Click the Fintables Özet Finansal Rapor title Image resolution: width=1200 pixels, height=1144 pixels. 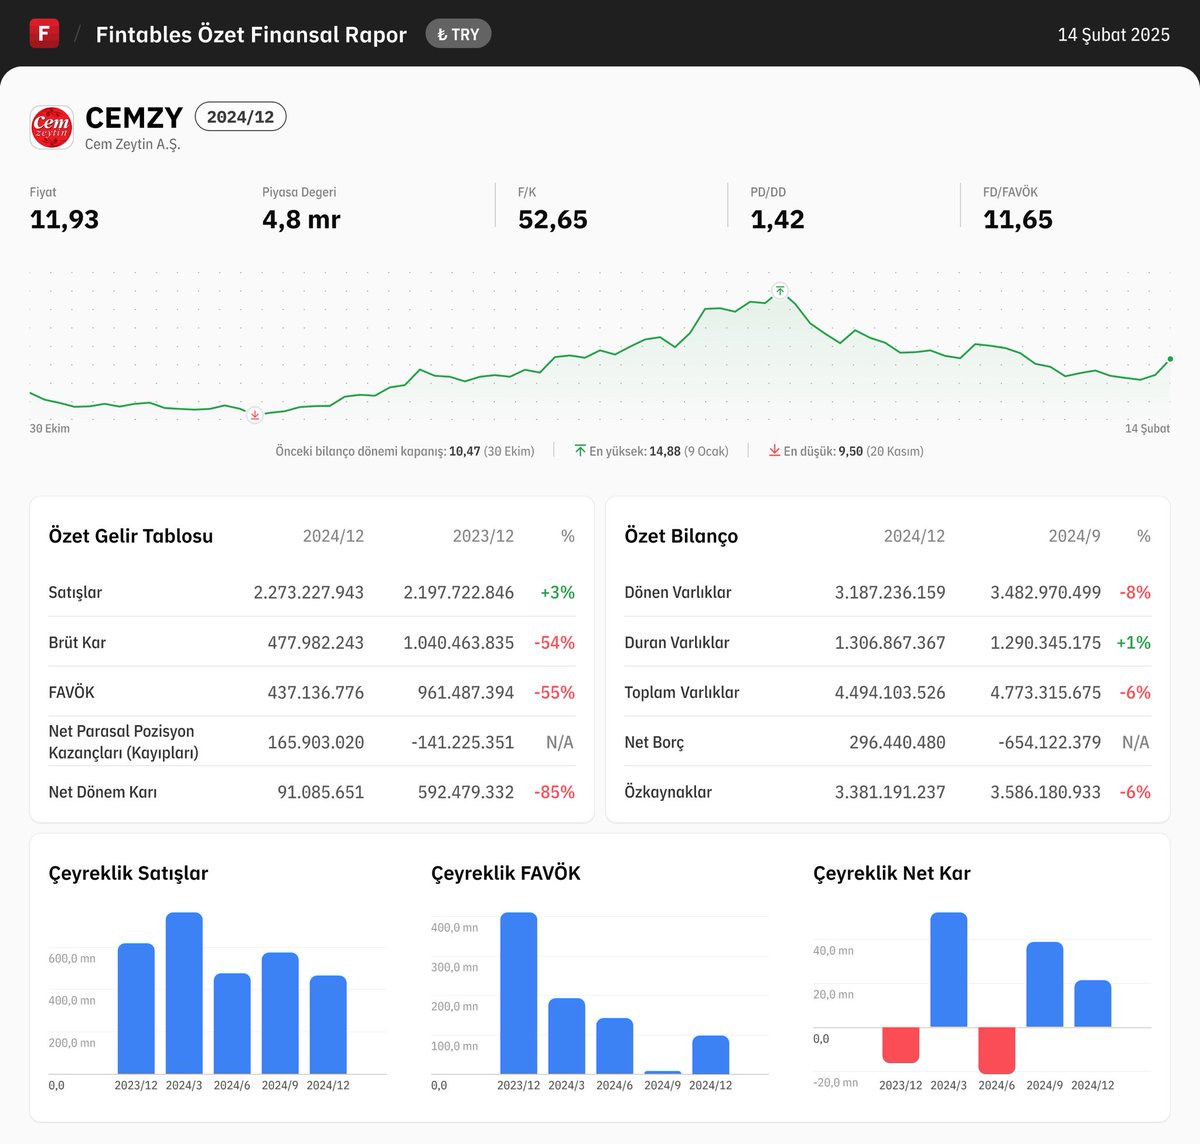pos(251,34)
